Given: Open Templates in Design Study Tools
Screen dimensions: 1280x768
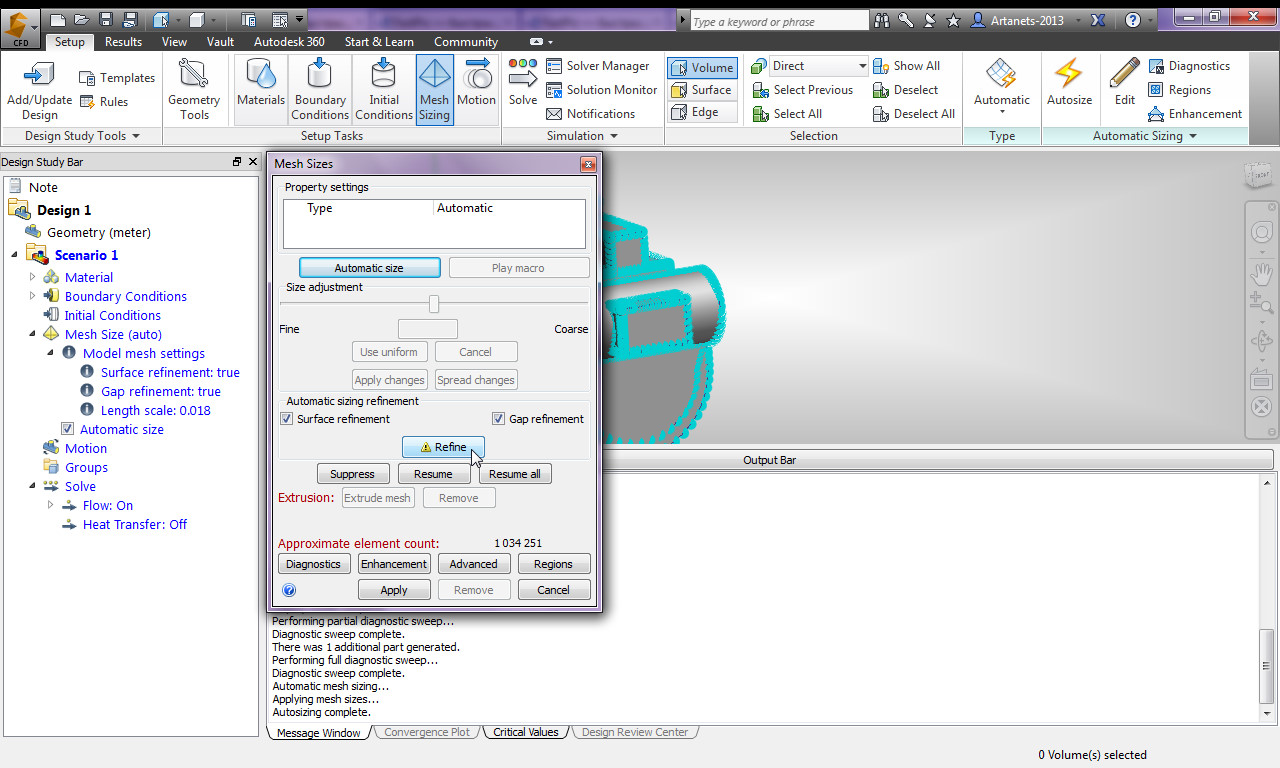Looking at the screenshot, I should 117,78.
